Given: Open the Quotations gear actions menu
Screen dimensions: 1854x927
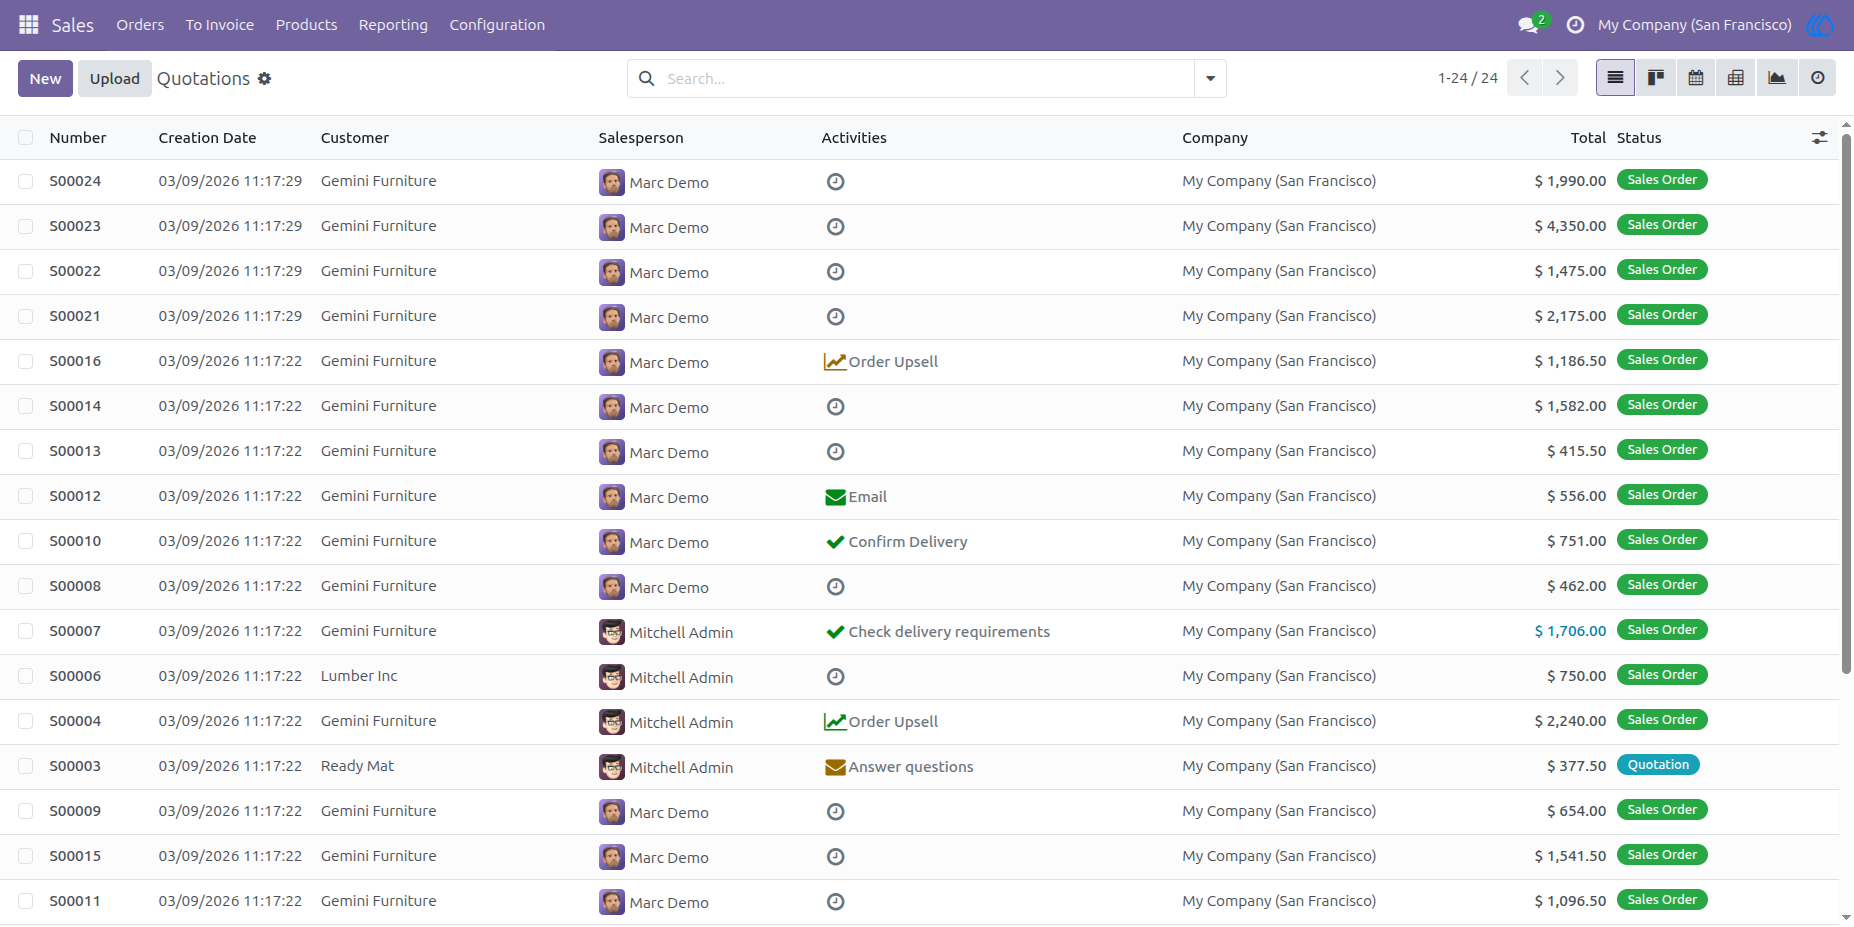Looking at the screenshot, I should pos(264,79).
